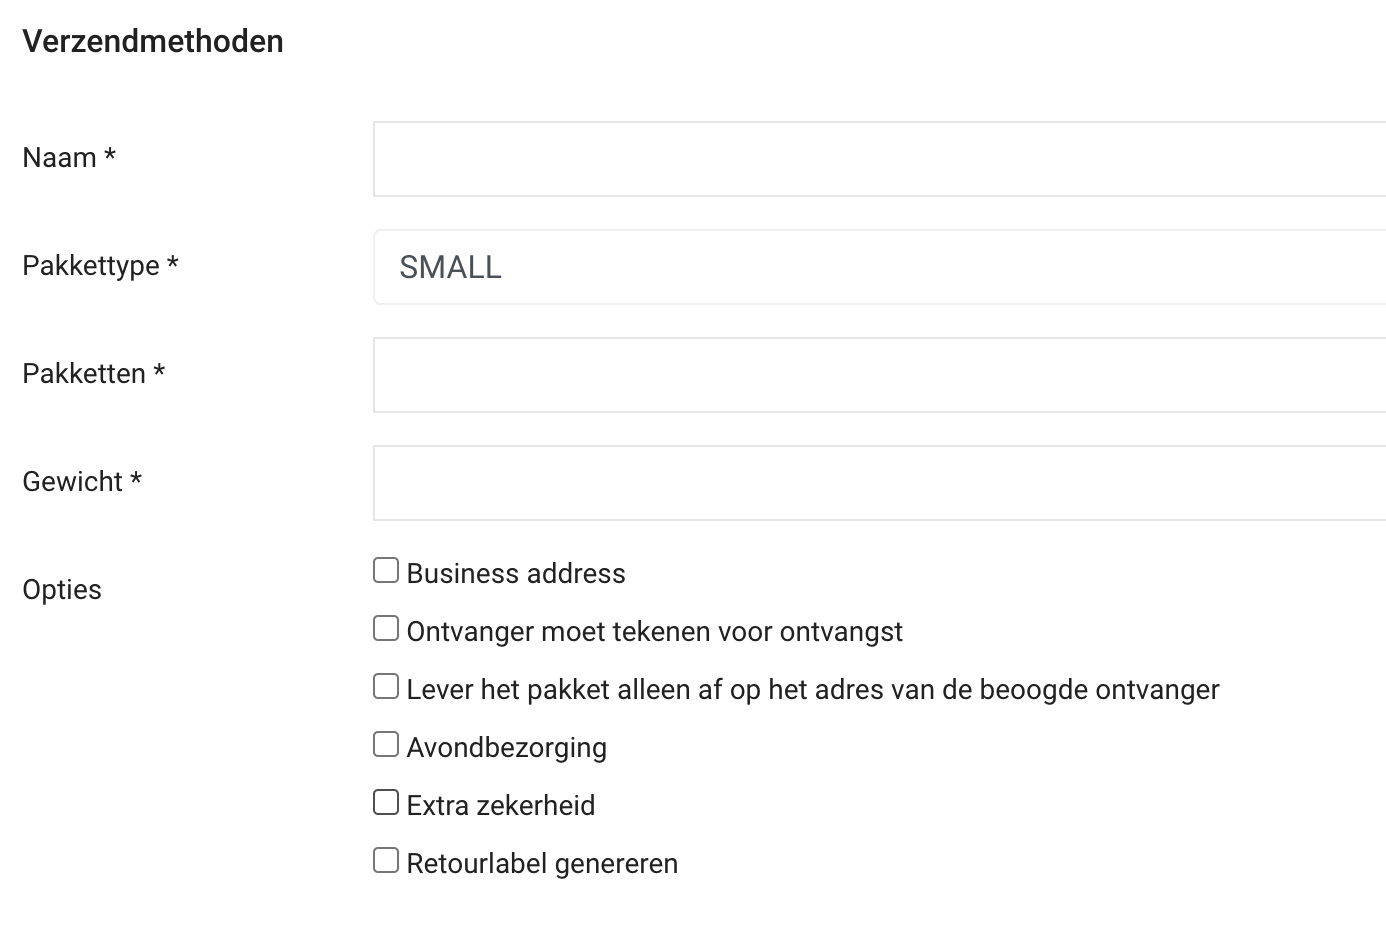The image size is (1386, 932).
Task: Click the Naam label
Action: click(x=69, y=157)
